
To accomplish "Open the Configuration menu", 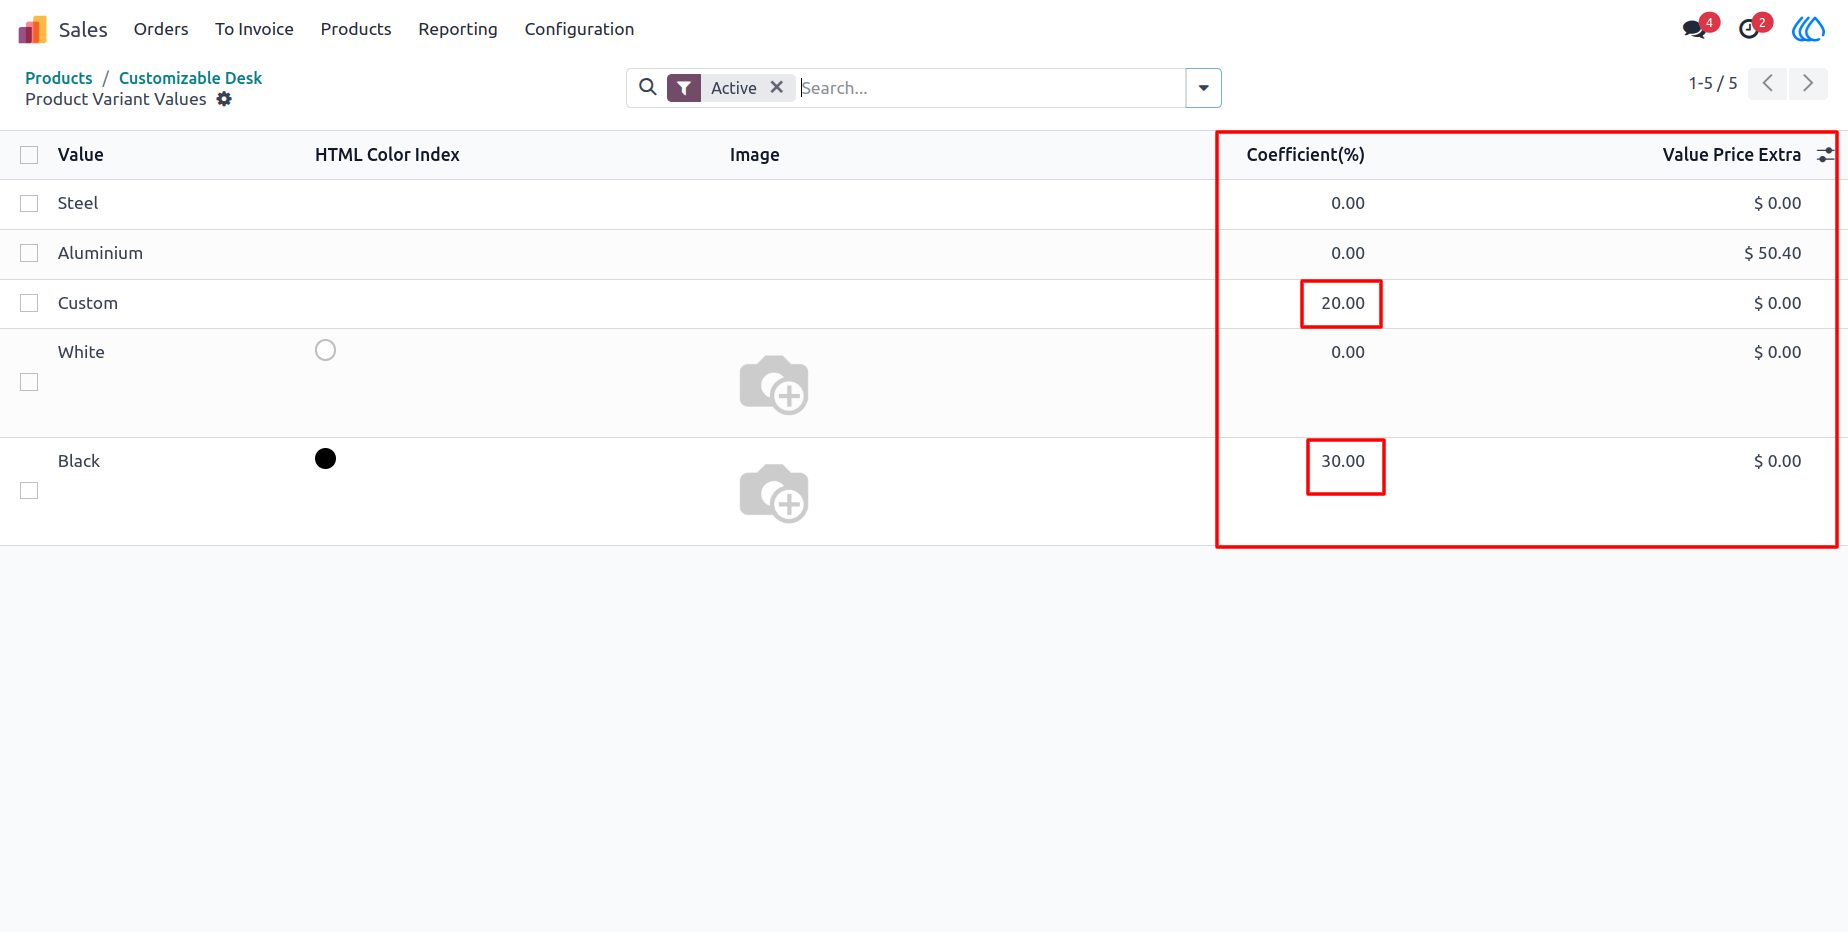I will click(x=579, y=29).
